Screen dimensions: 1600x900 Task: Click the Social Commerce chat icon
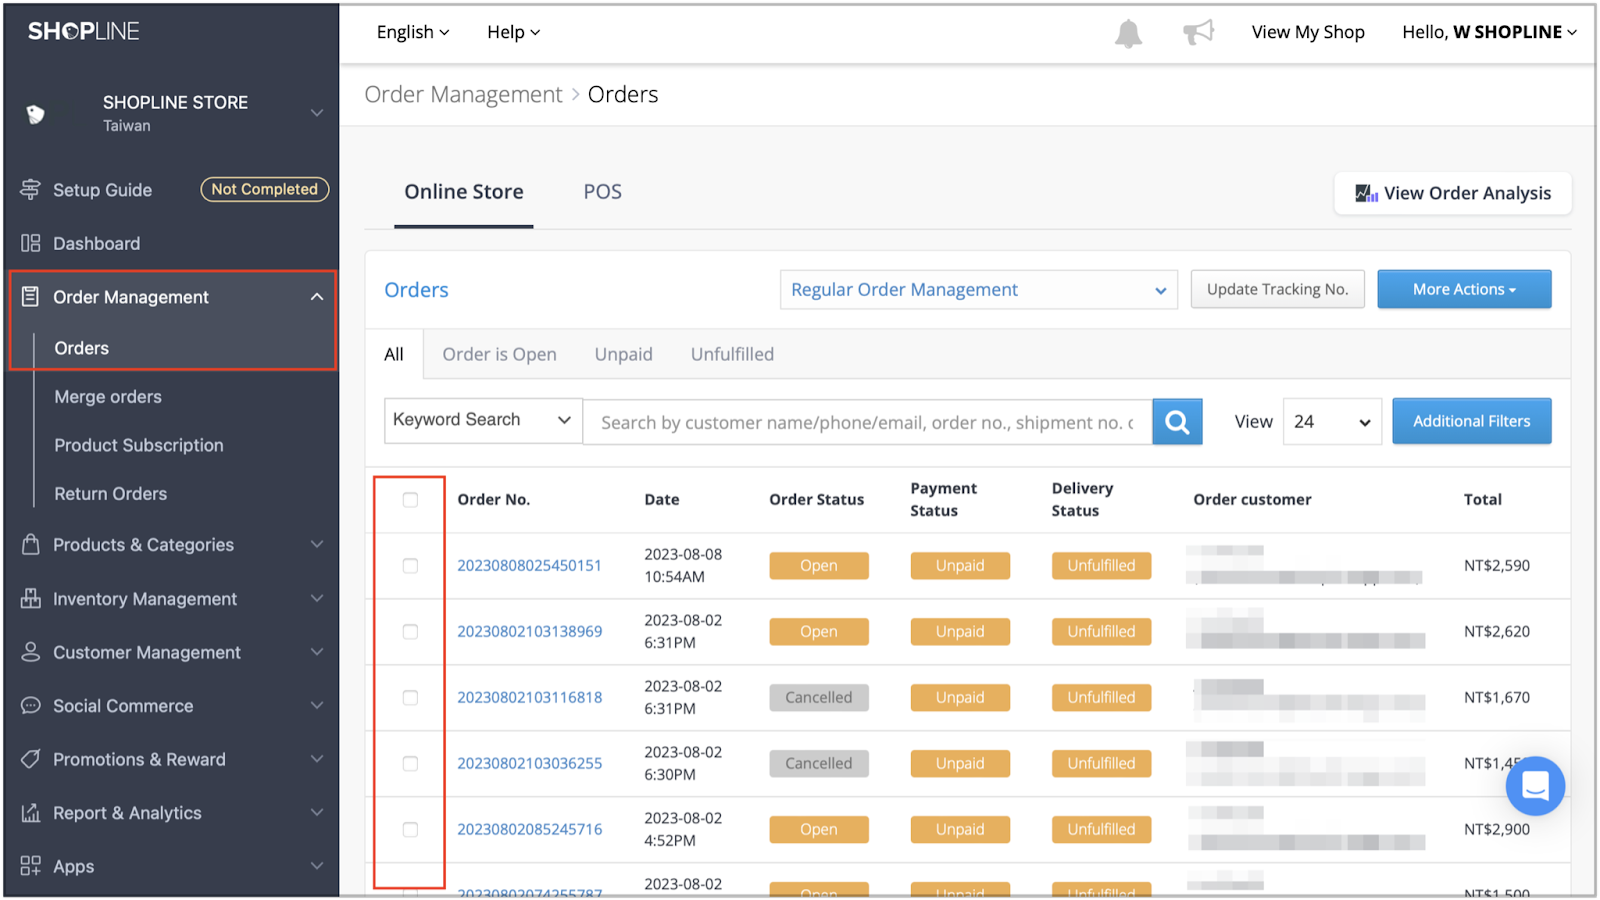click(31, 705)
